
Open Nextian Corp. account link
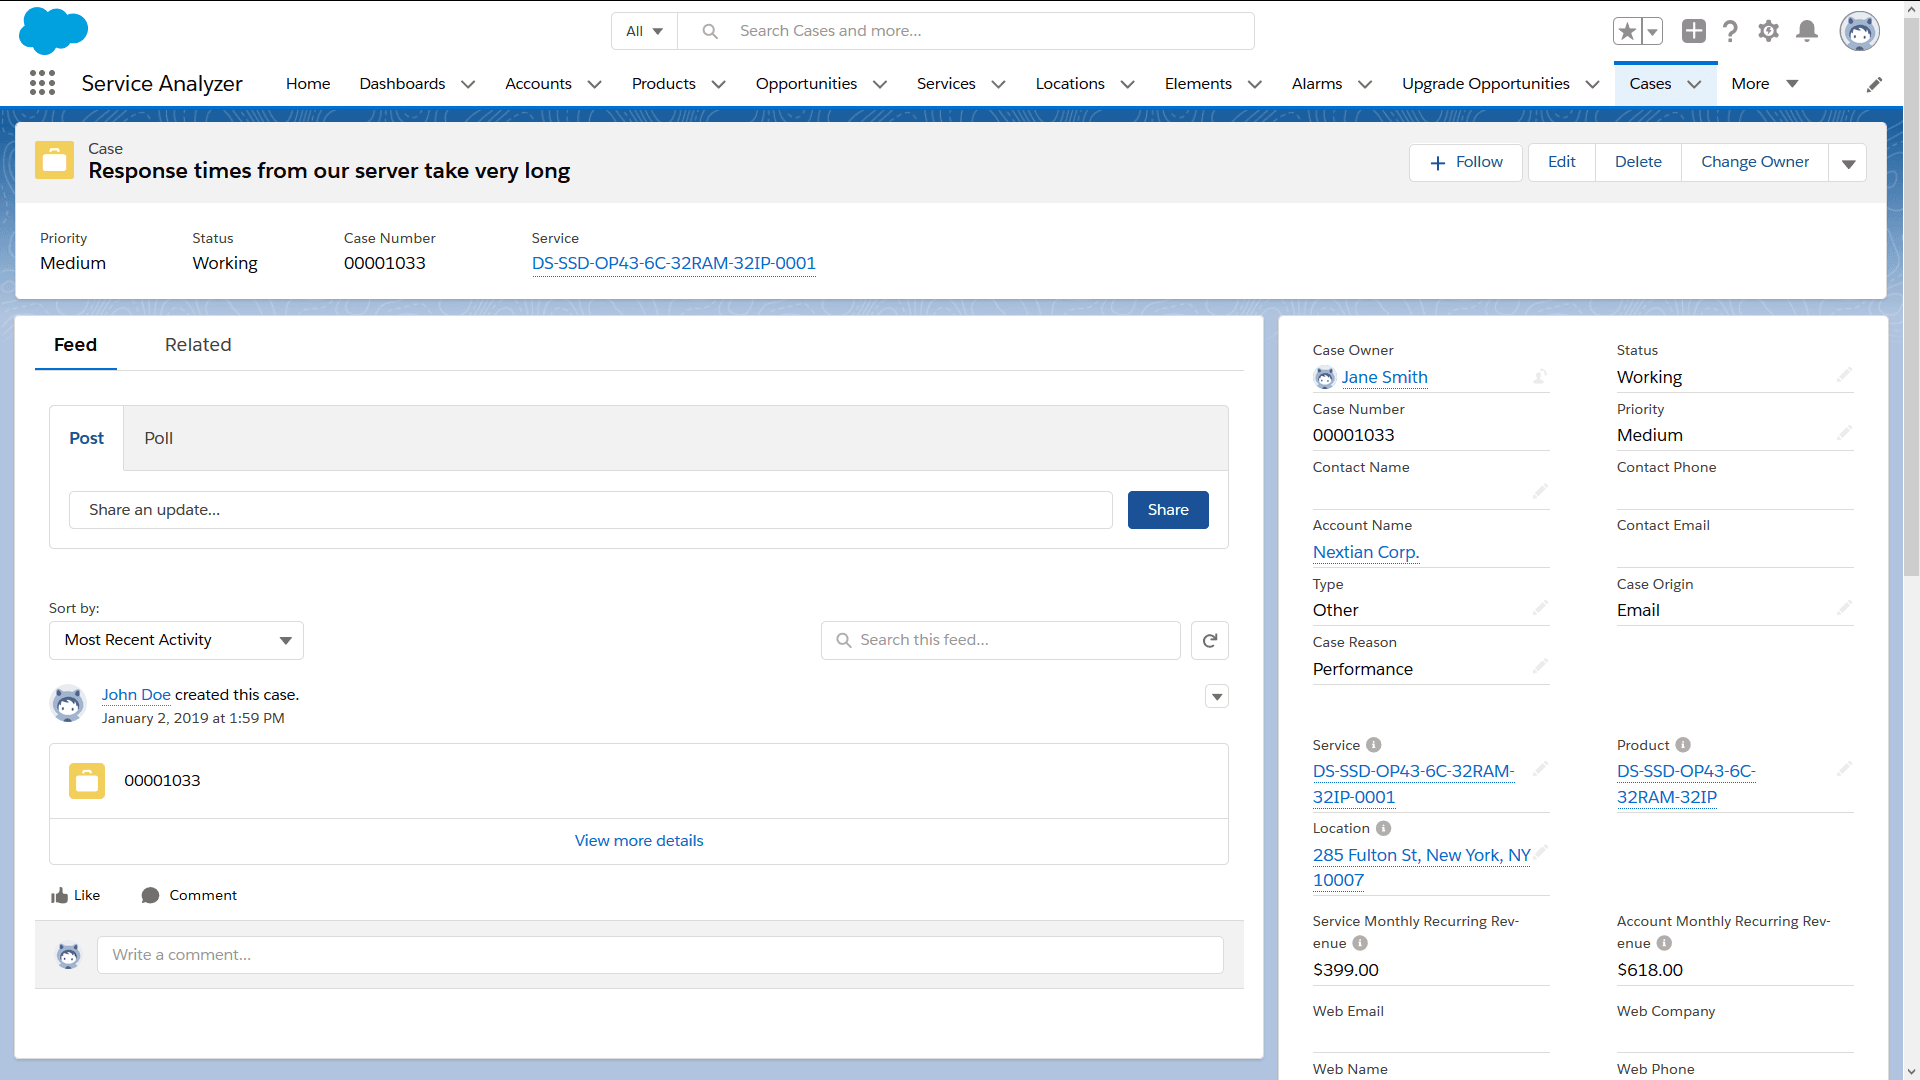1365,551
